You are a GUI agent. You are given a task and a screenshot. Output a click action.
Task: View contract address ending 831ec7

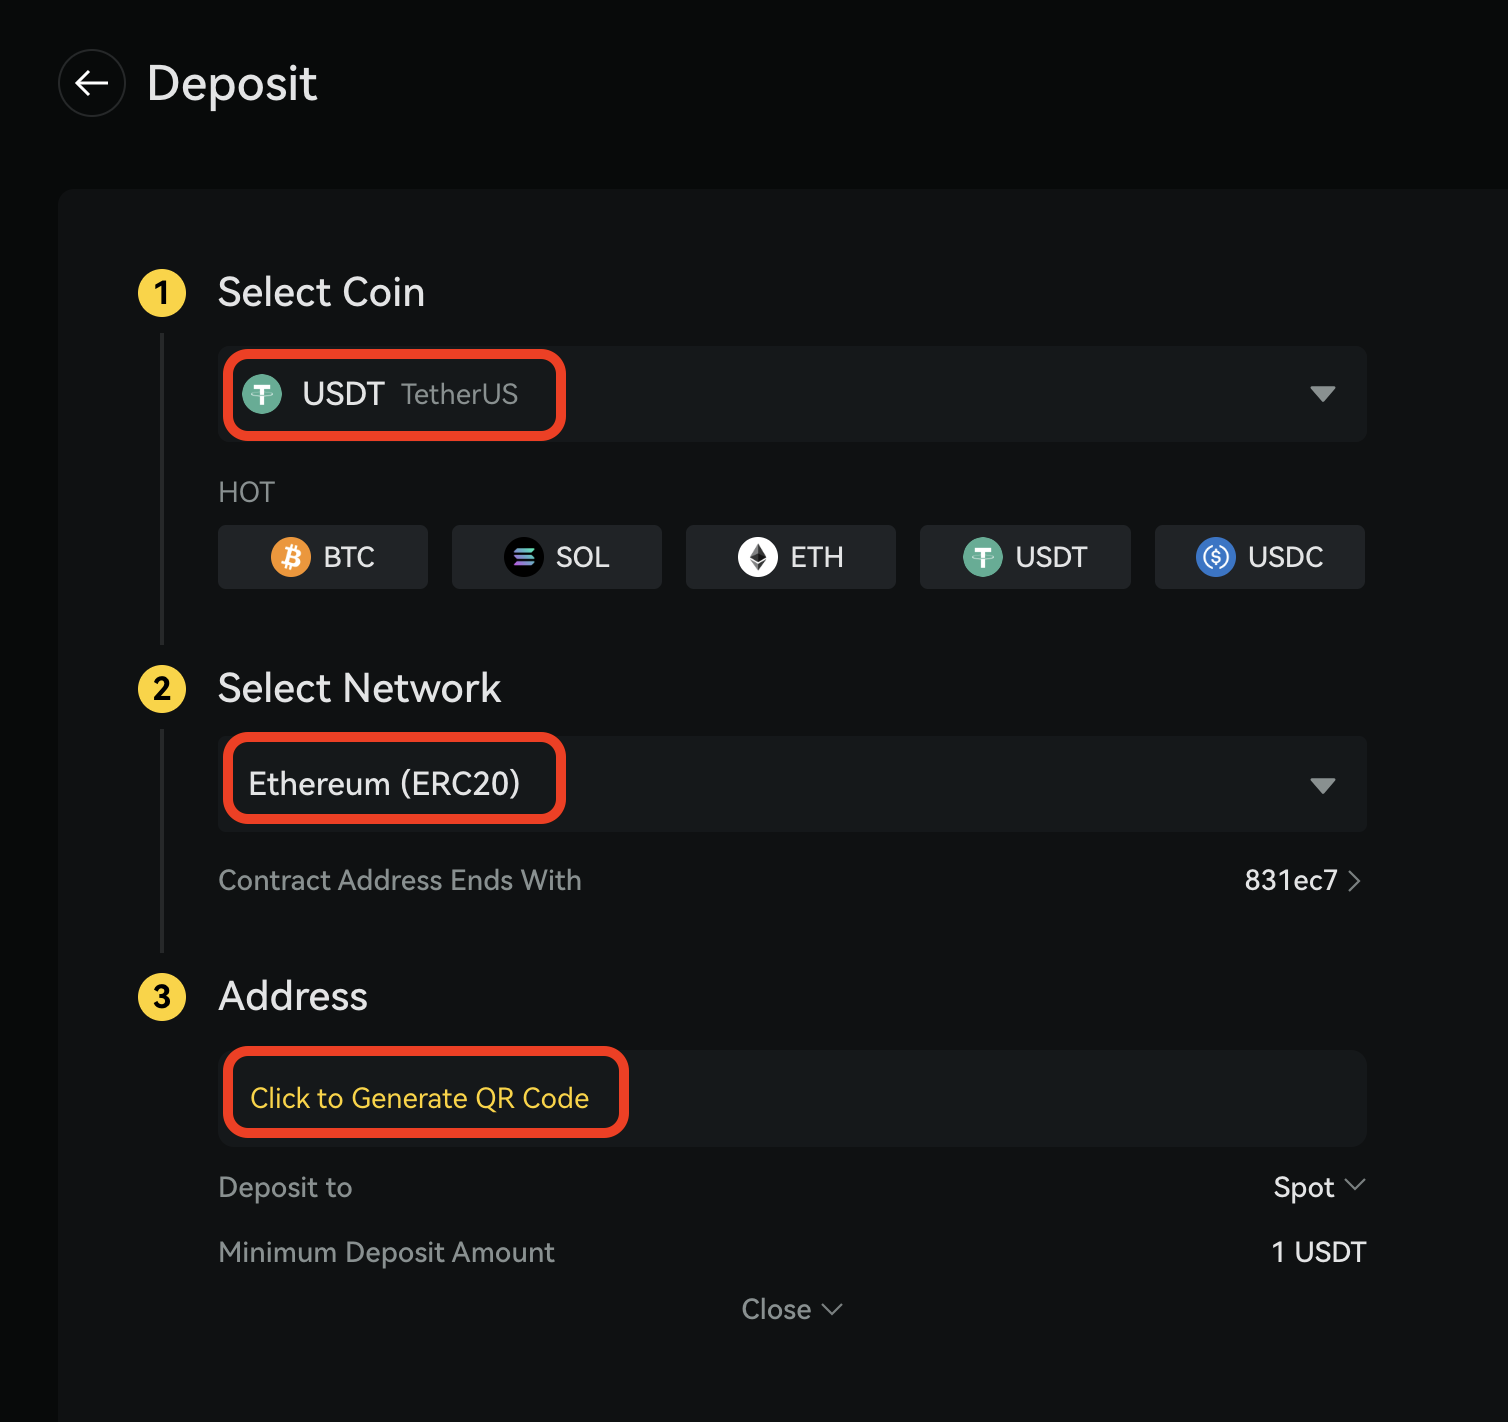[1302, 880]
